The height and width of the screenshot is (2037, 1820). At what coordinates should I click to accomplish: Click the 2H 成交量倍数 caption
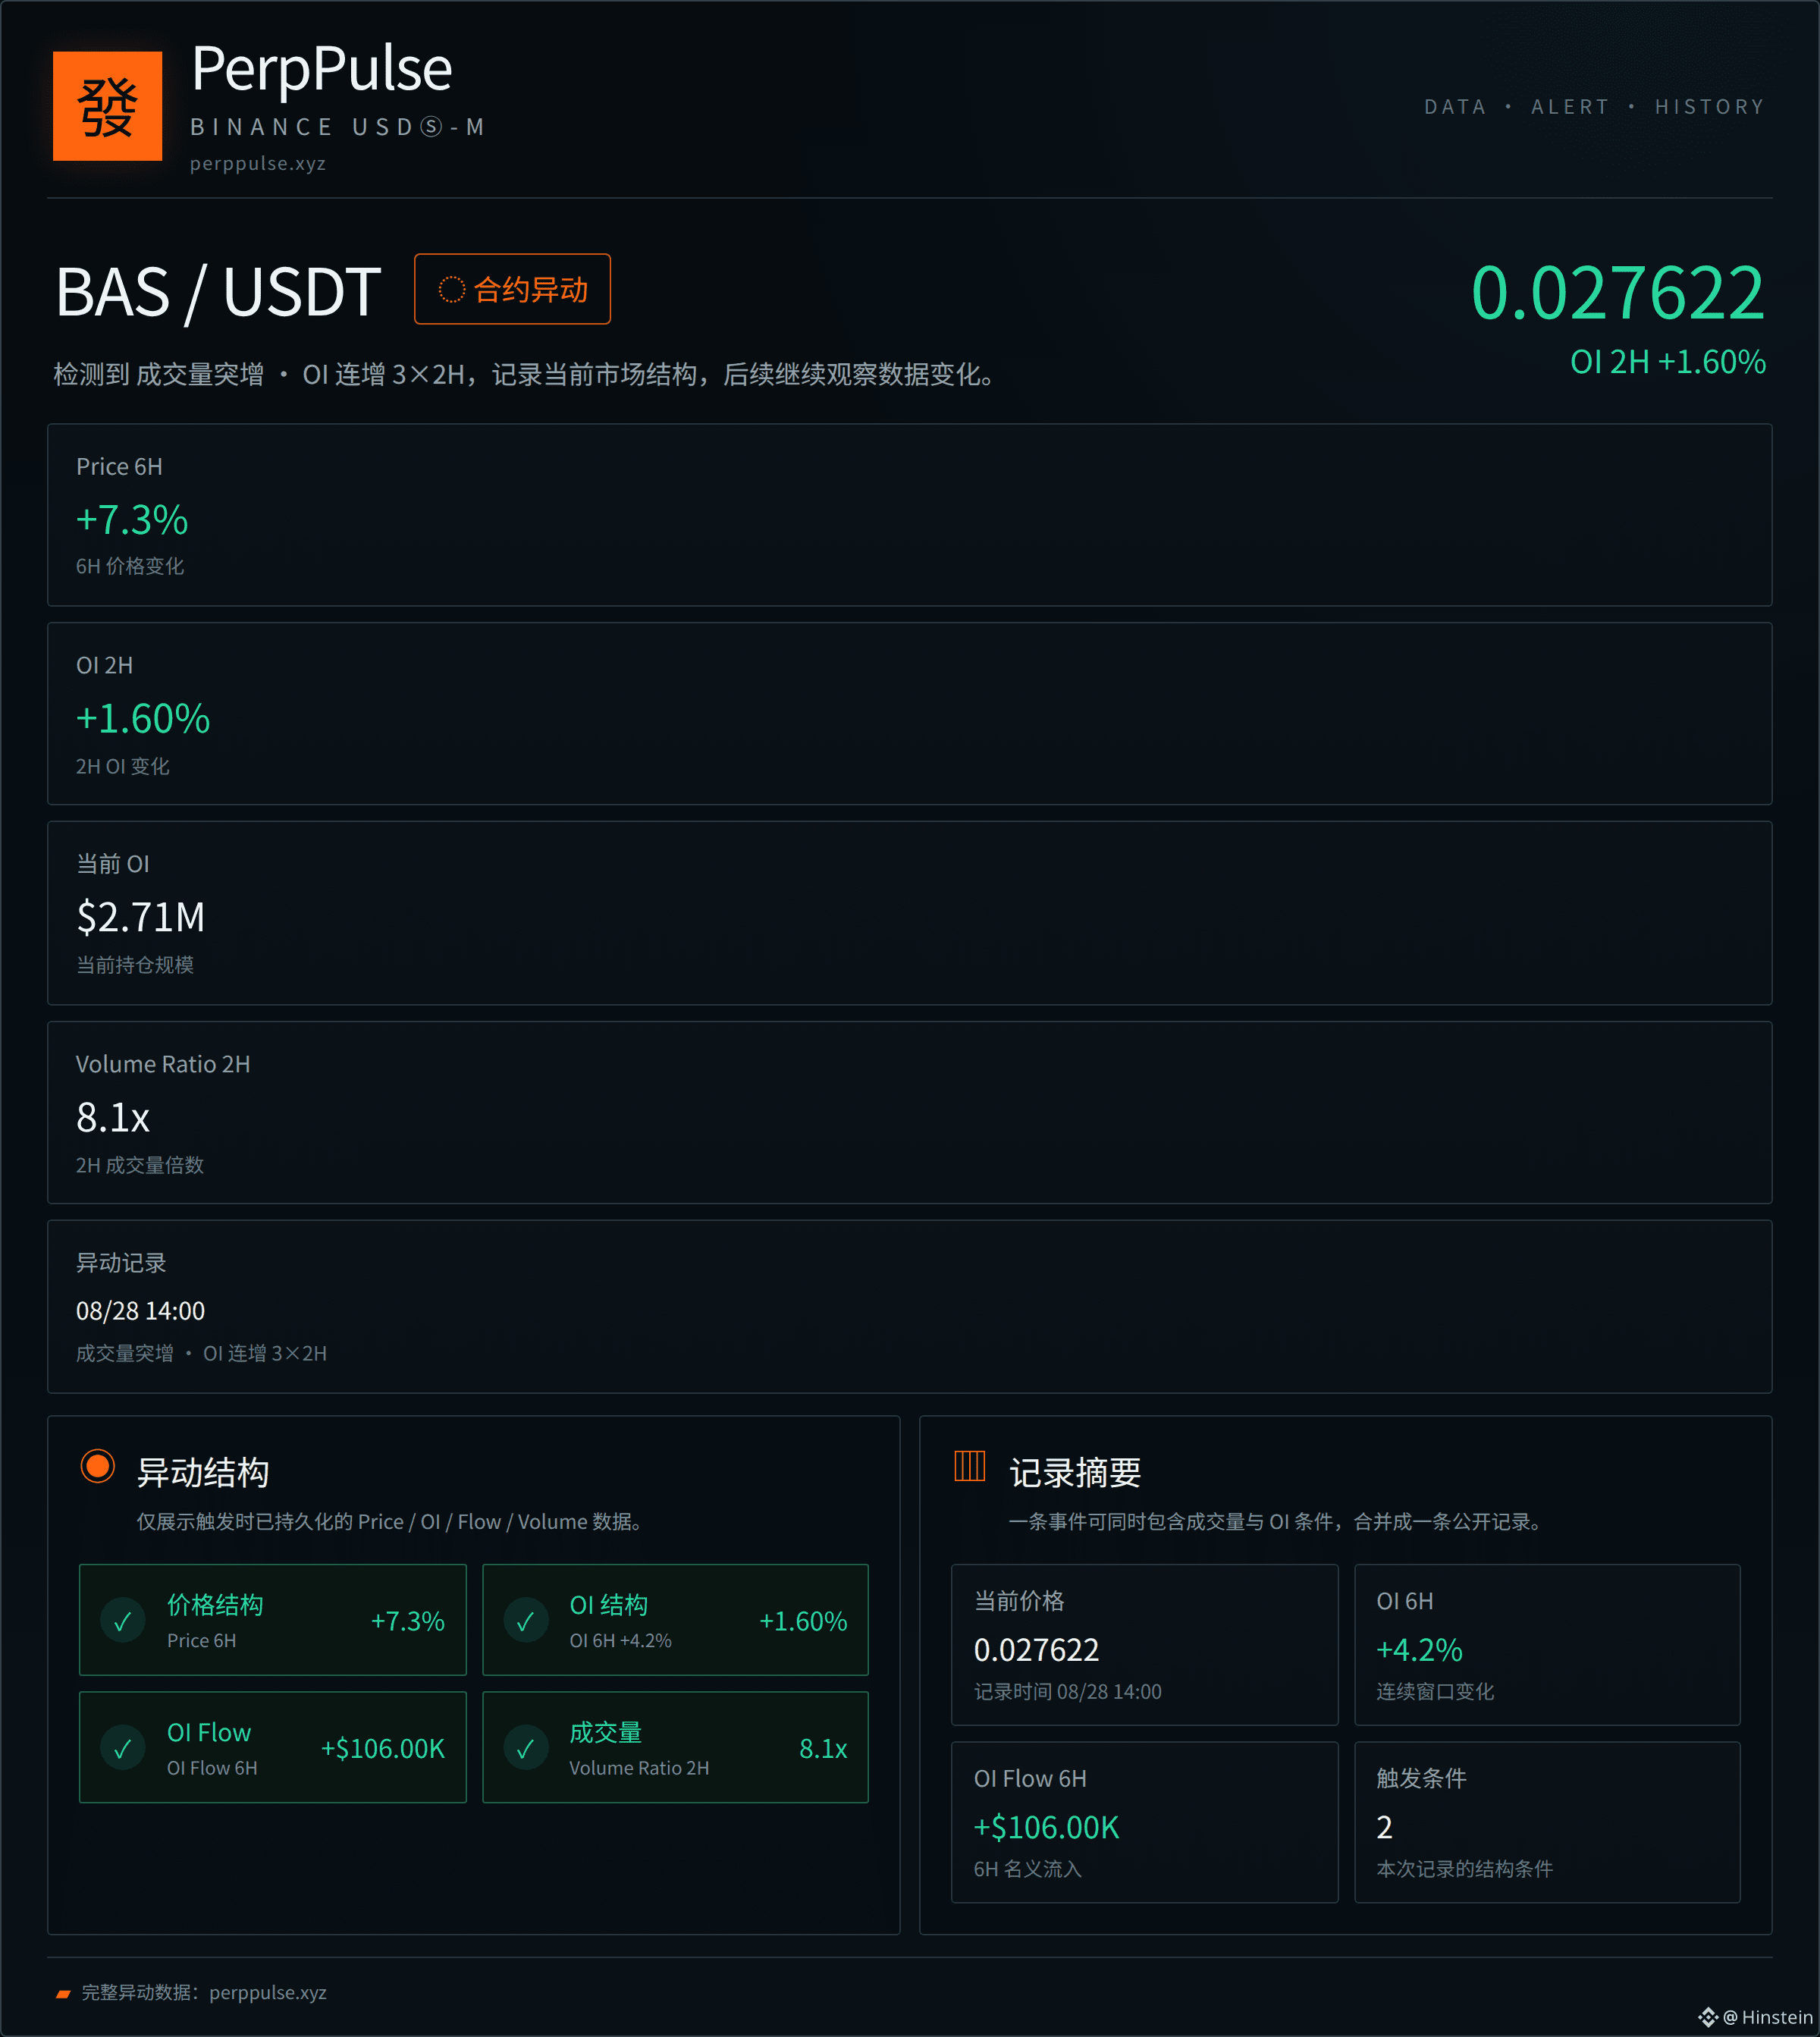[140, 1165]
